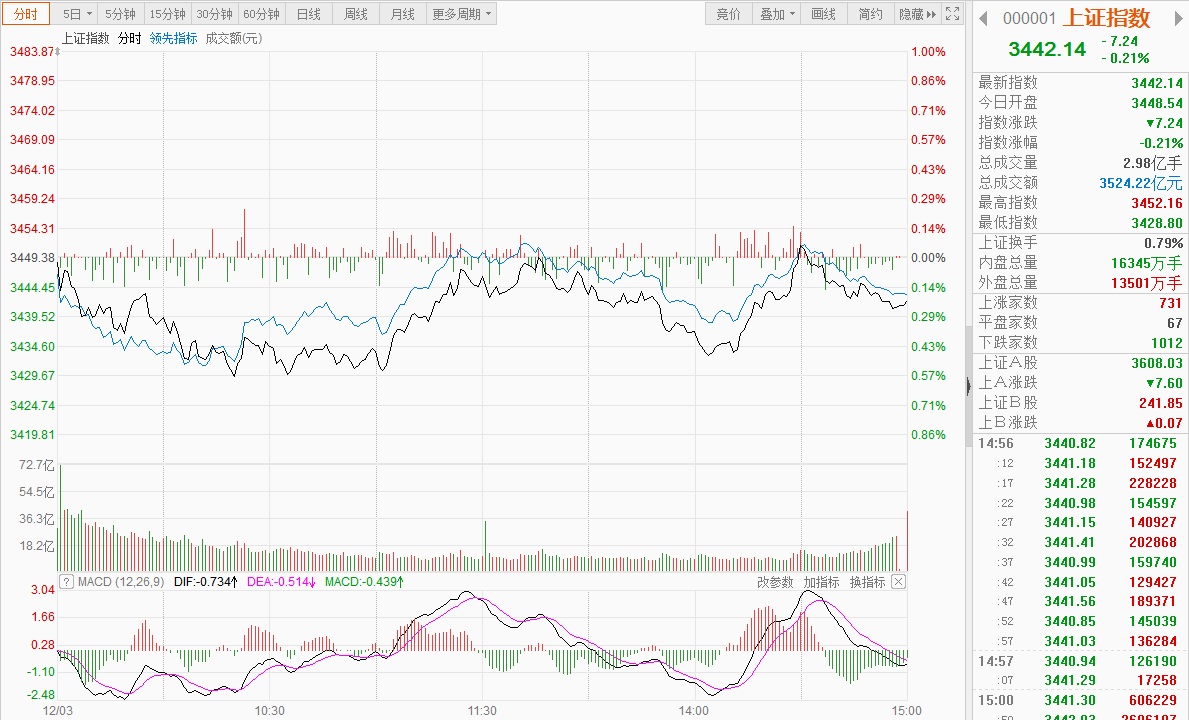This screenshot has height=720, width=1189.
Task: Select the 外盘总量 value 13501万手
Action: coord(1147,283)
